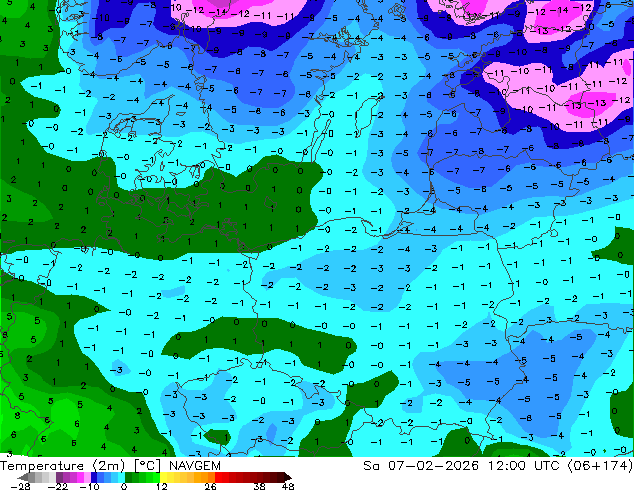This screenshot has width=634, height=490.
Task: Click the "-28" label under the color scale
Action: (x=20, y=486)
